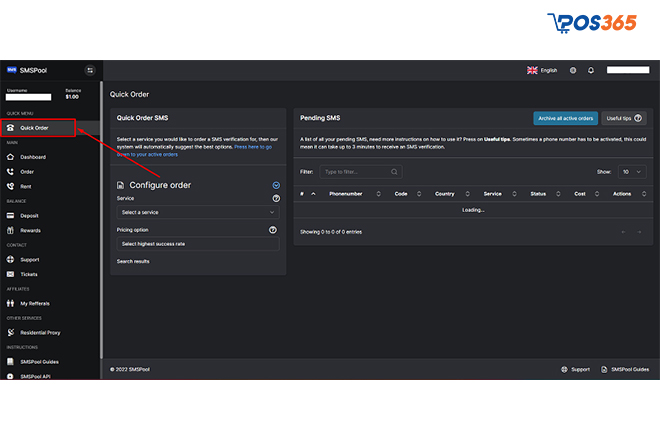Open notifications bell icon in header
This screenshot has height=440, width=660.
coord(591,70)
